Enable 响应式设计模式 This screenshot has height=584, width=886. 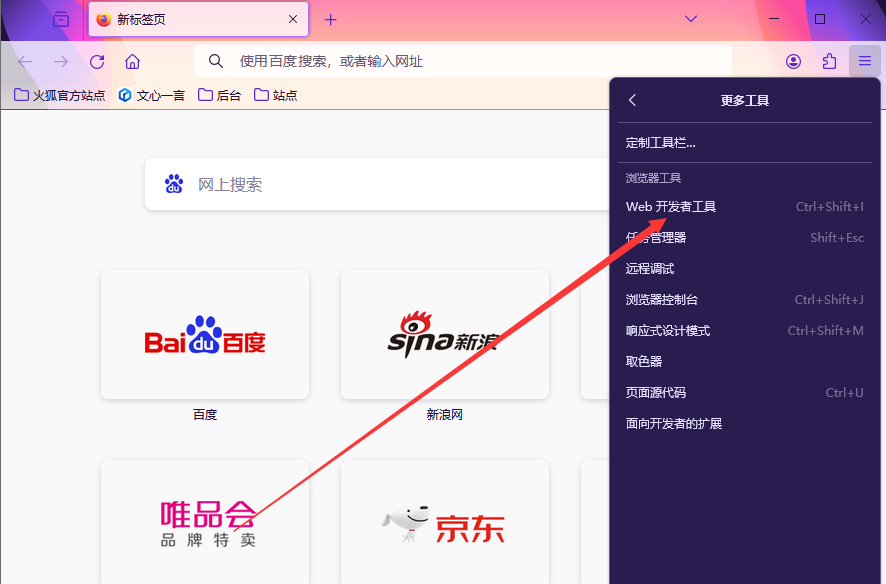[x=745, y=331]
